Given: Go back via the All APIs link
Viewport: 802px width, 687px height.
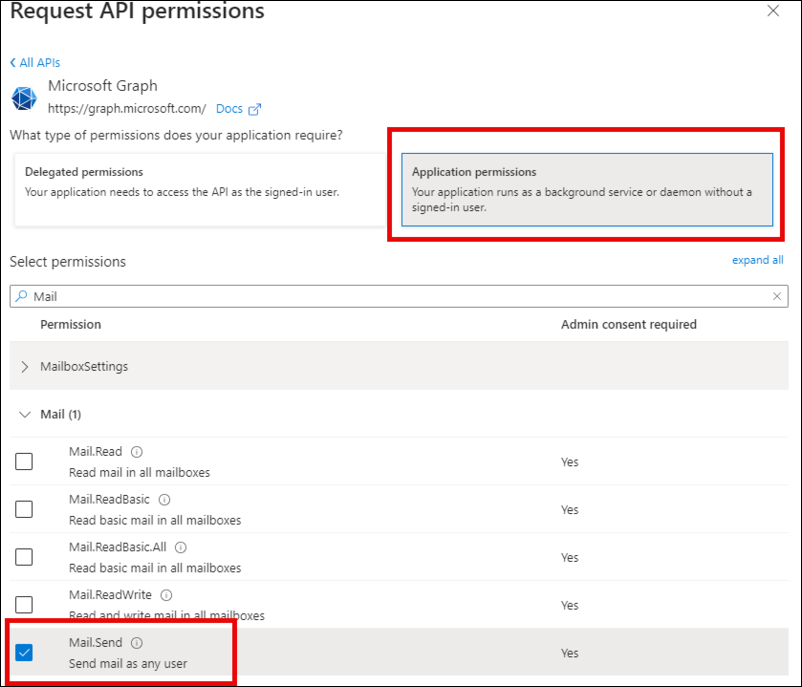Looking at the screenshot, I should [35, 62].
